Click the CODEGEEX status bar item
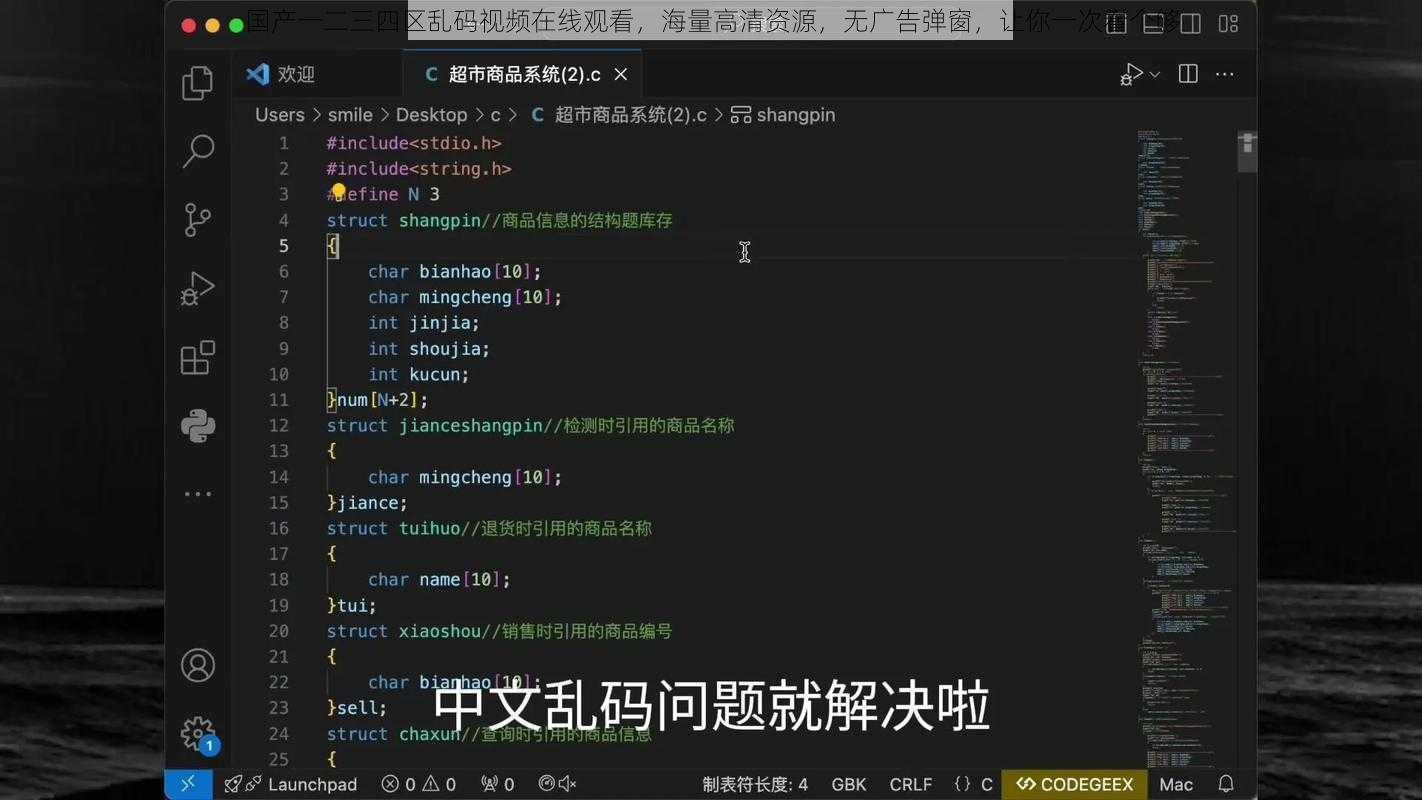1422x800 pixels. [x=1075, y=784]
